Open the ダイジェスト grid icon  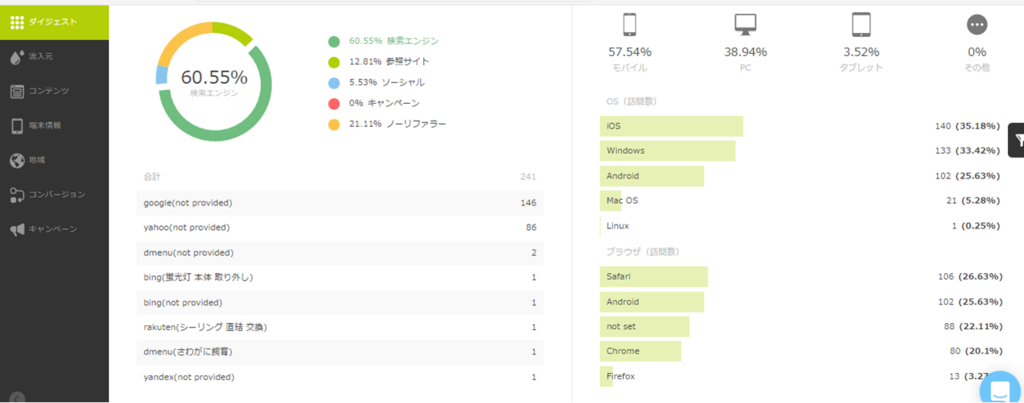[17, 20]
